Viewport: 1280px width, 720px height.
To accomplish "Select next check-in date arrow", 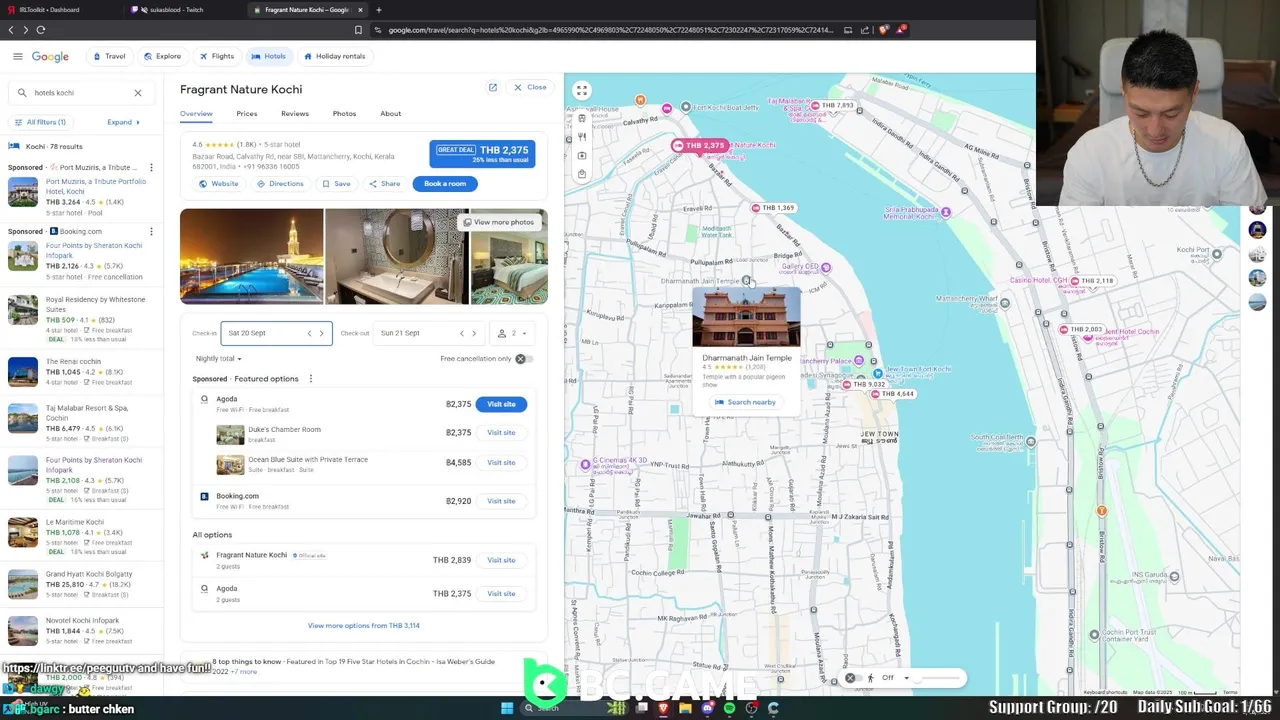I will pyautogui.click(x=321, y=333).
